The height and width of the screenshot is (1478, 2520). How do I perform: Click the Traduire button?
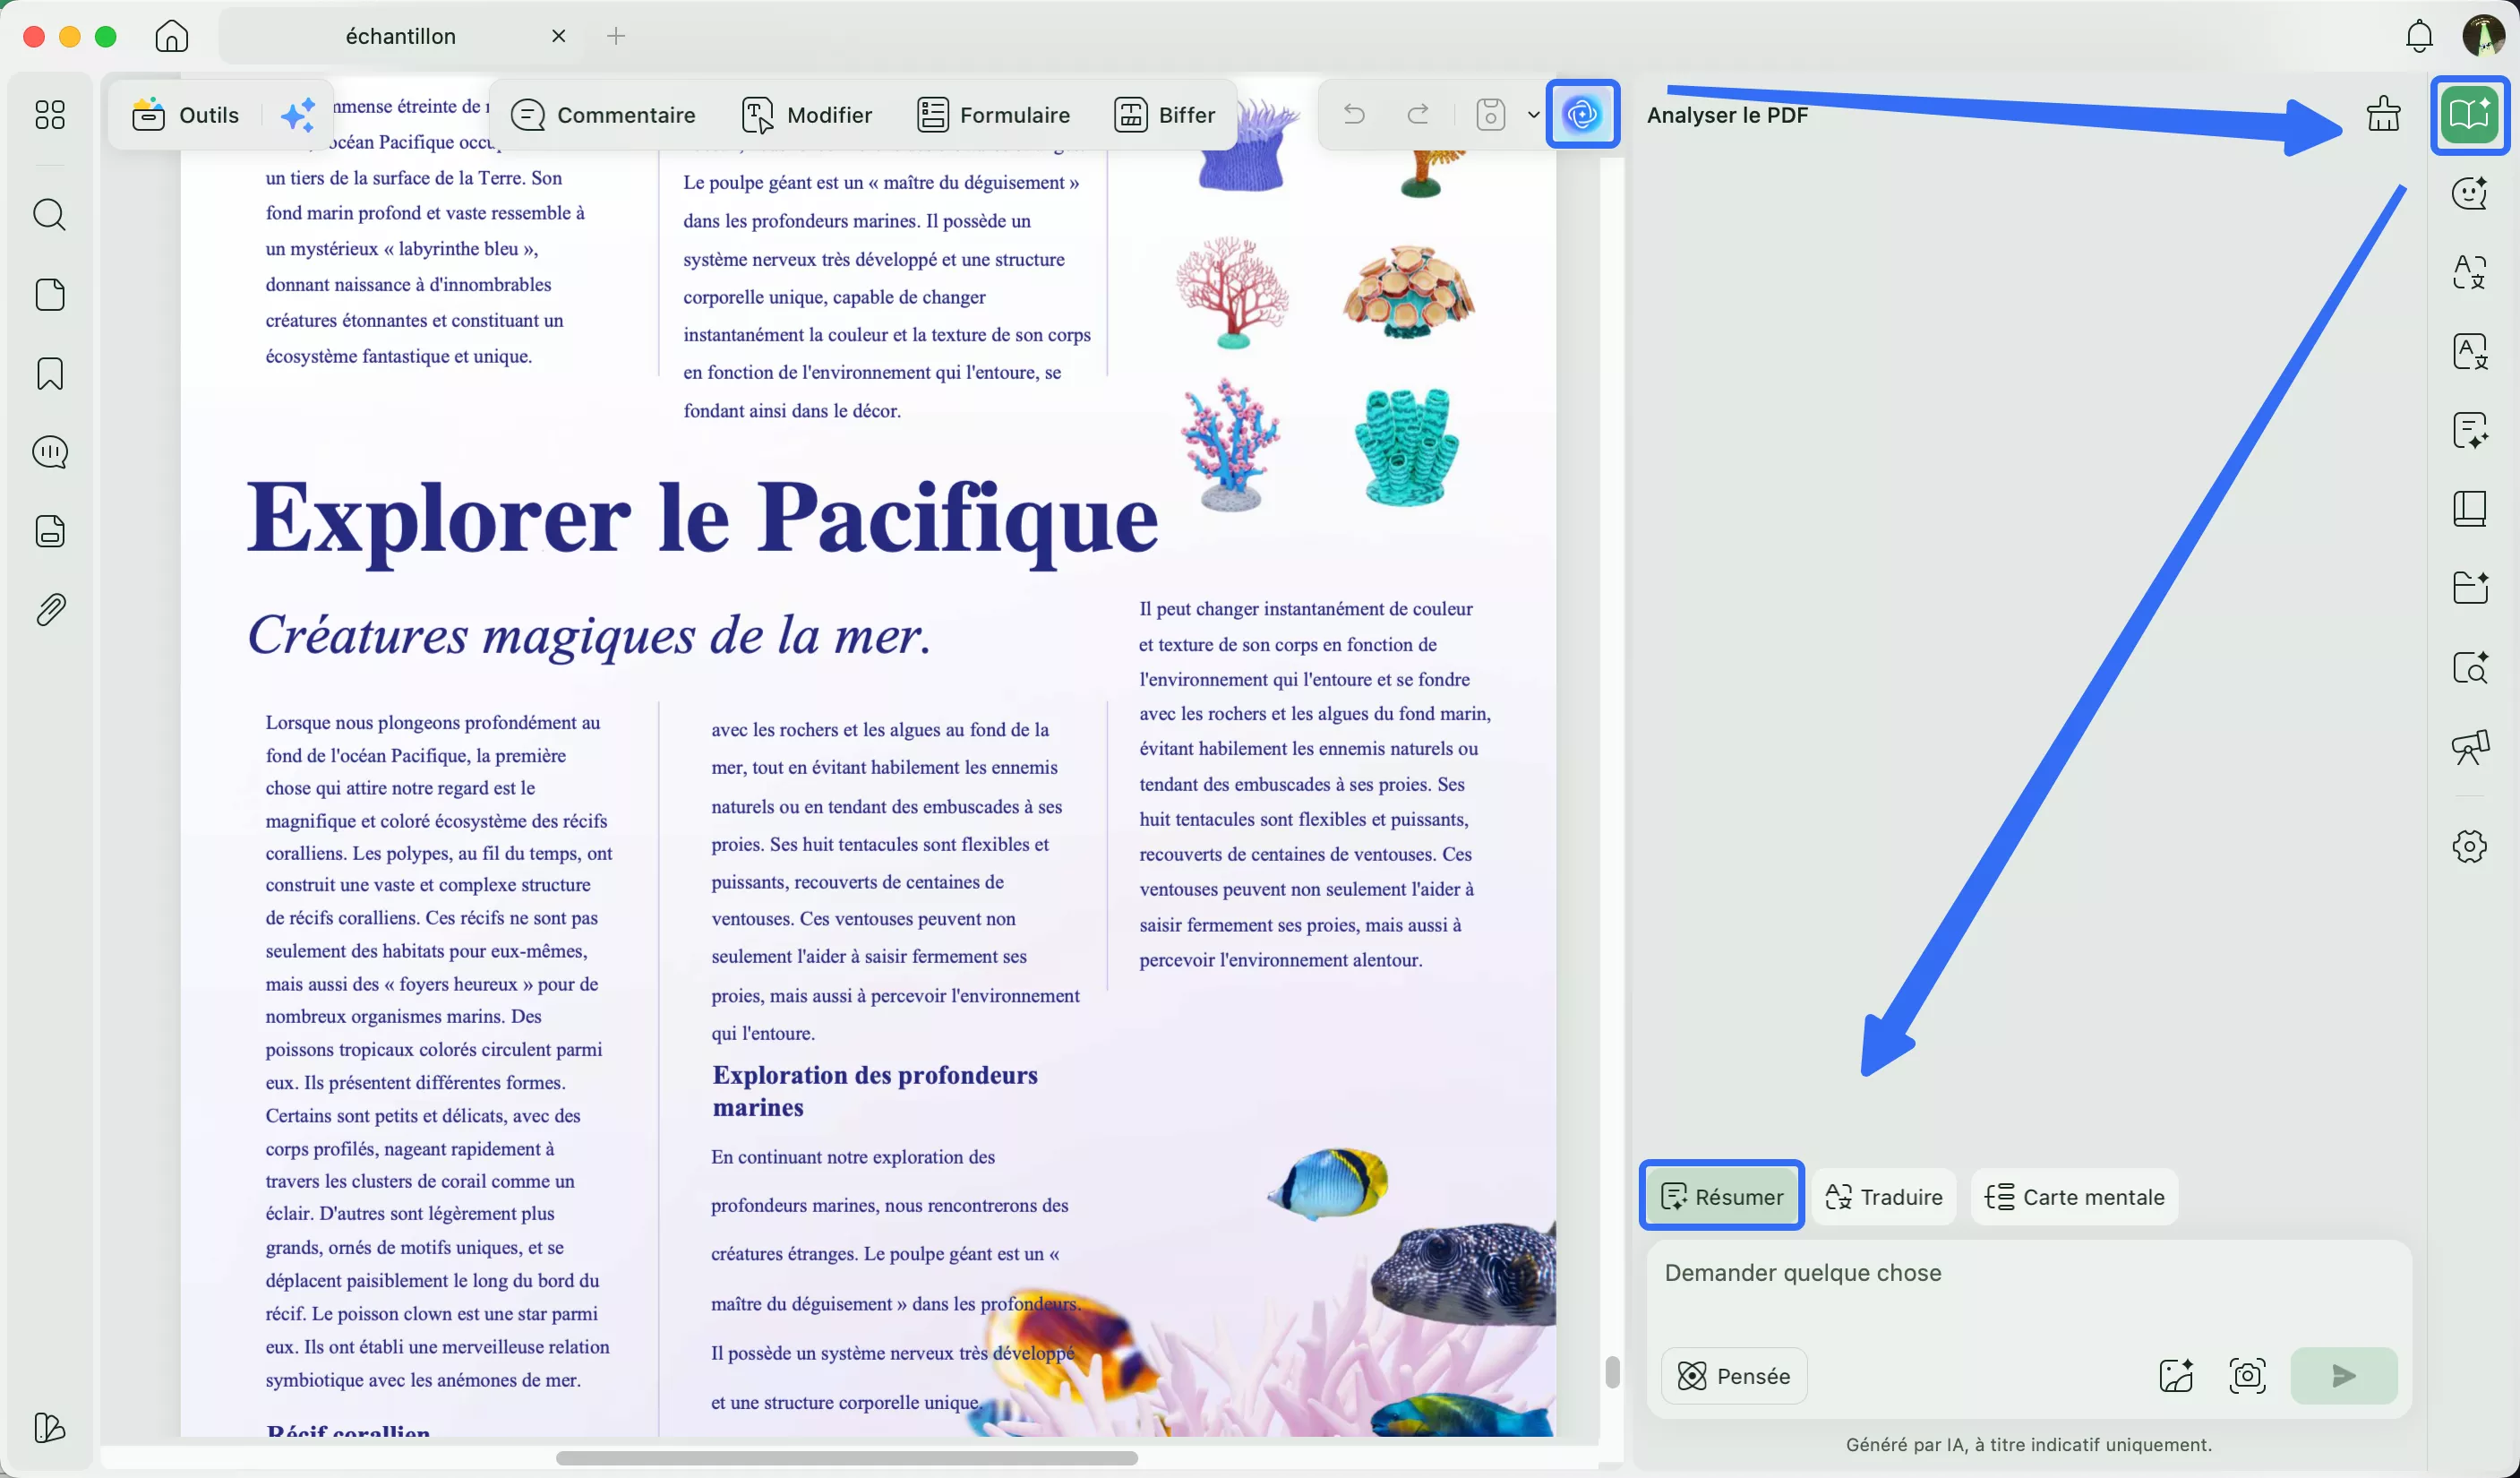(x=1883, y=1196)
